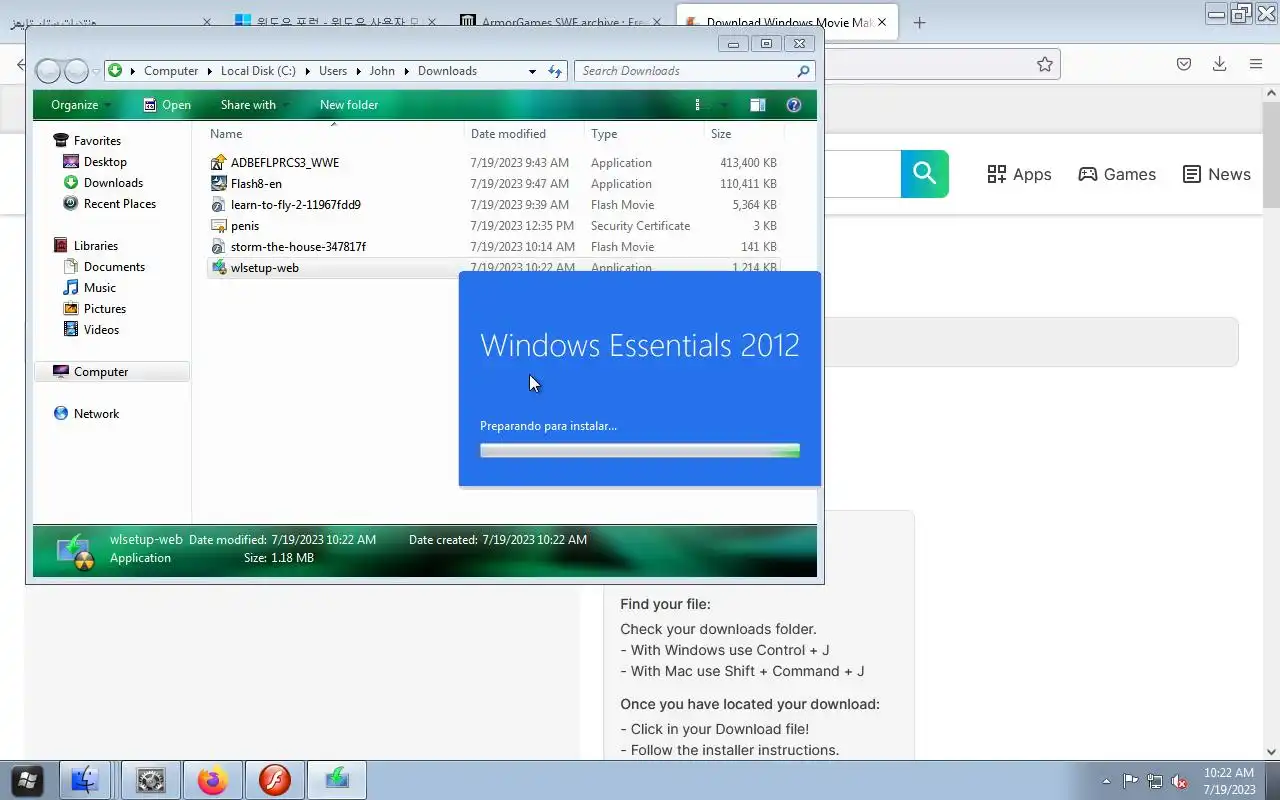This screenshot has height=800, width=1280.
Task: Open Flash Player from the taskbar
Action: tap(275, 780)
